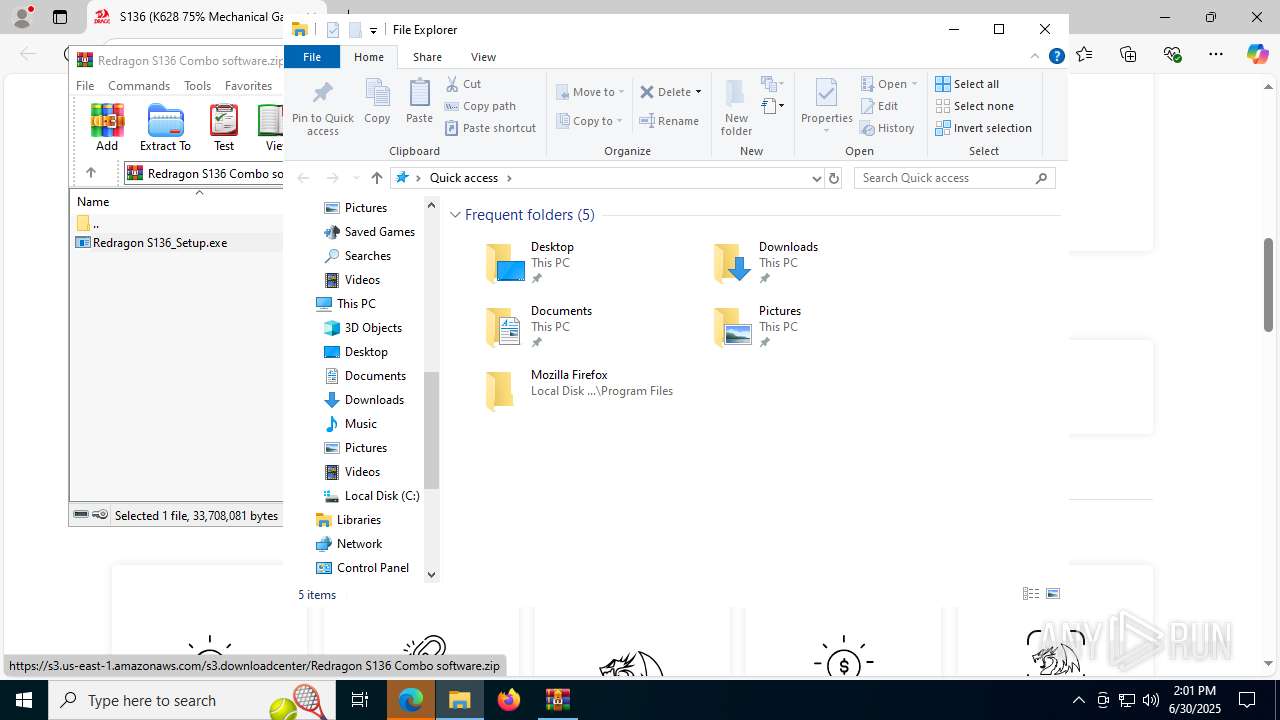The height and width of the screenshot is (720, 1280).
Task: Switch to large icons view layout
Action: [x=1053, y=594]
